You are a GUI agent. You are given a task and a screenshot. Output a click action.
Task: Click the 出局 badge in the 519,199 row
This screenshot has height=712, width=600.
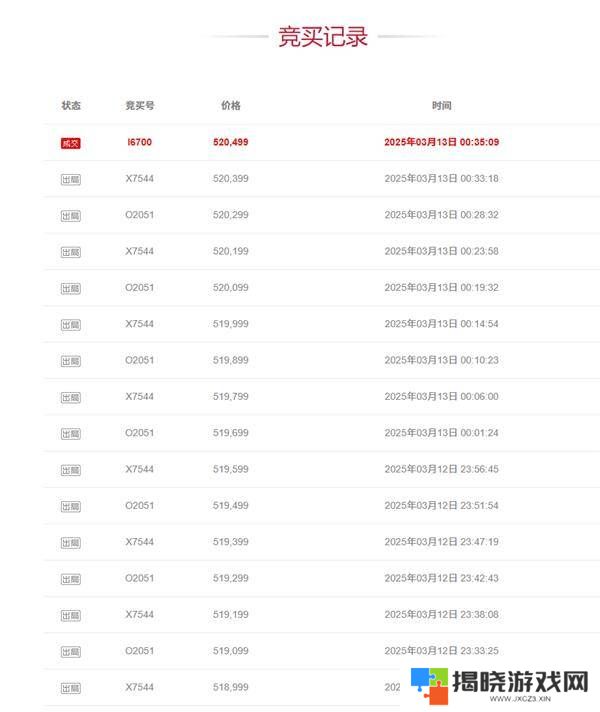[70, 615]
